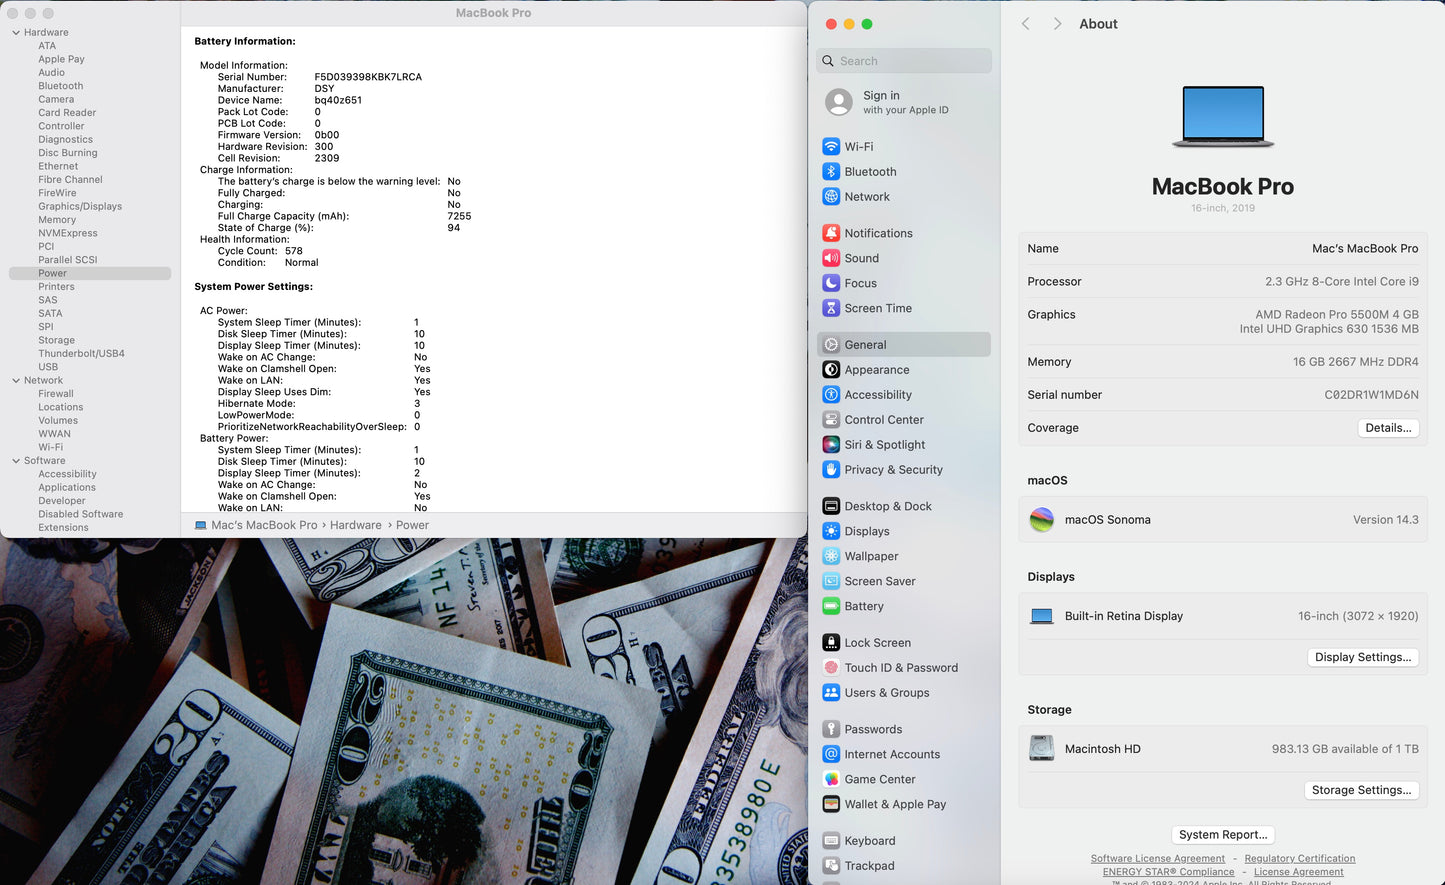Image resolution: width=1445 pixels, height=885 pixels.
Task: Select Storage under Hardware in sidebar
Action: click(x=56, y=340)
